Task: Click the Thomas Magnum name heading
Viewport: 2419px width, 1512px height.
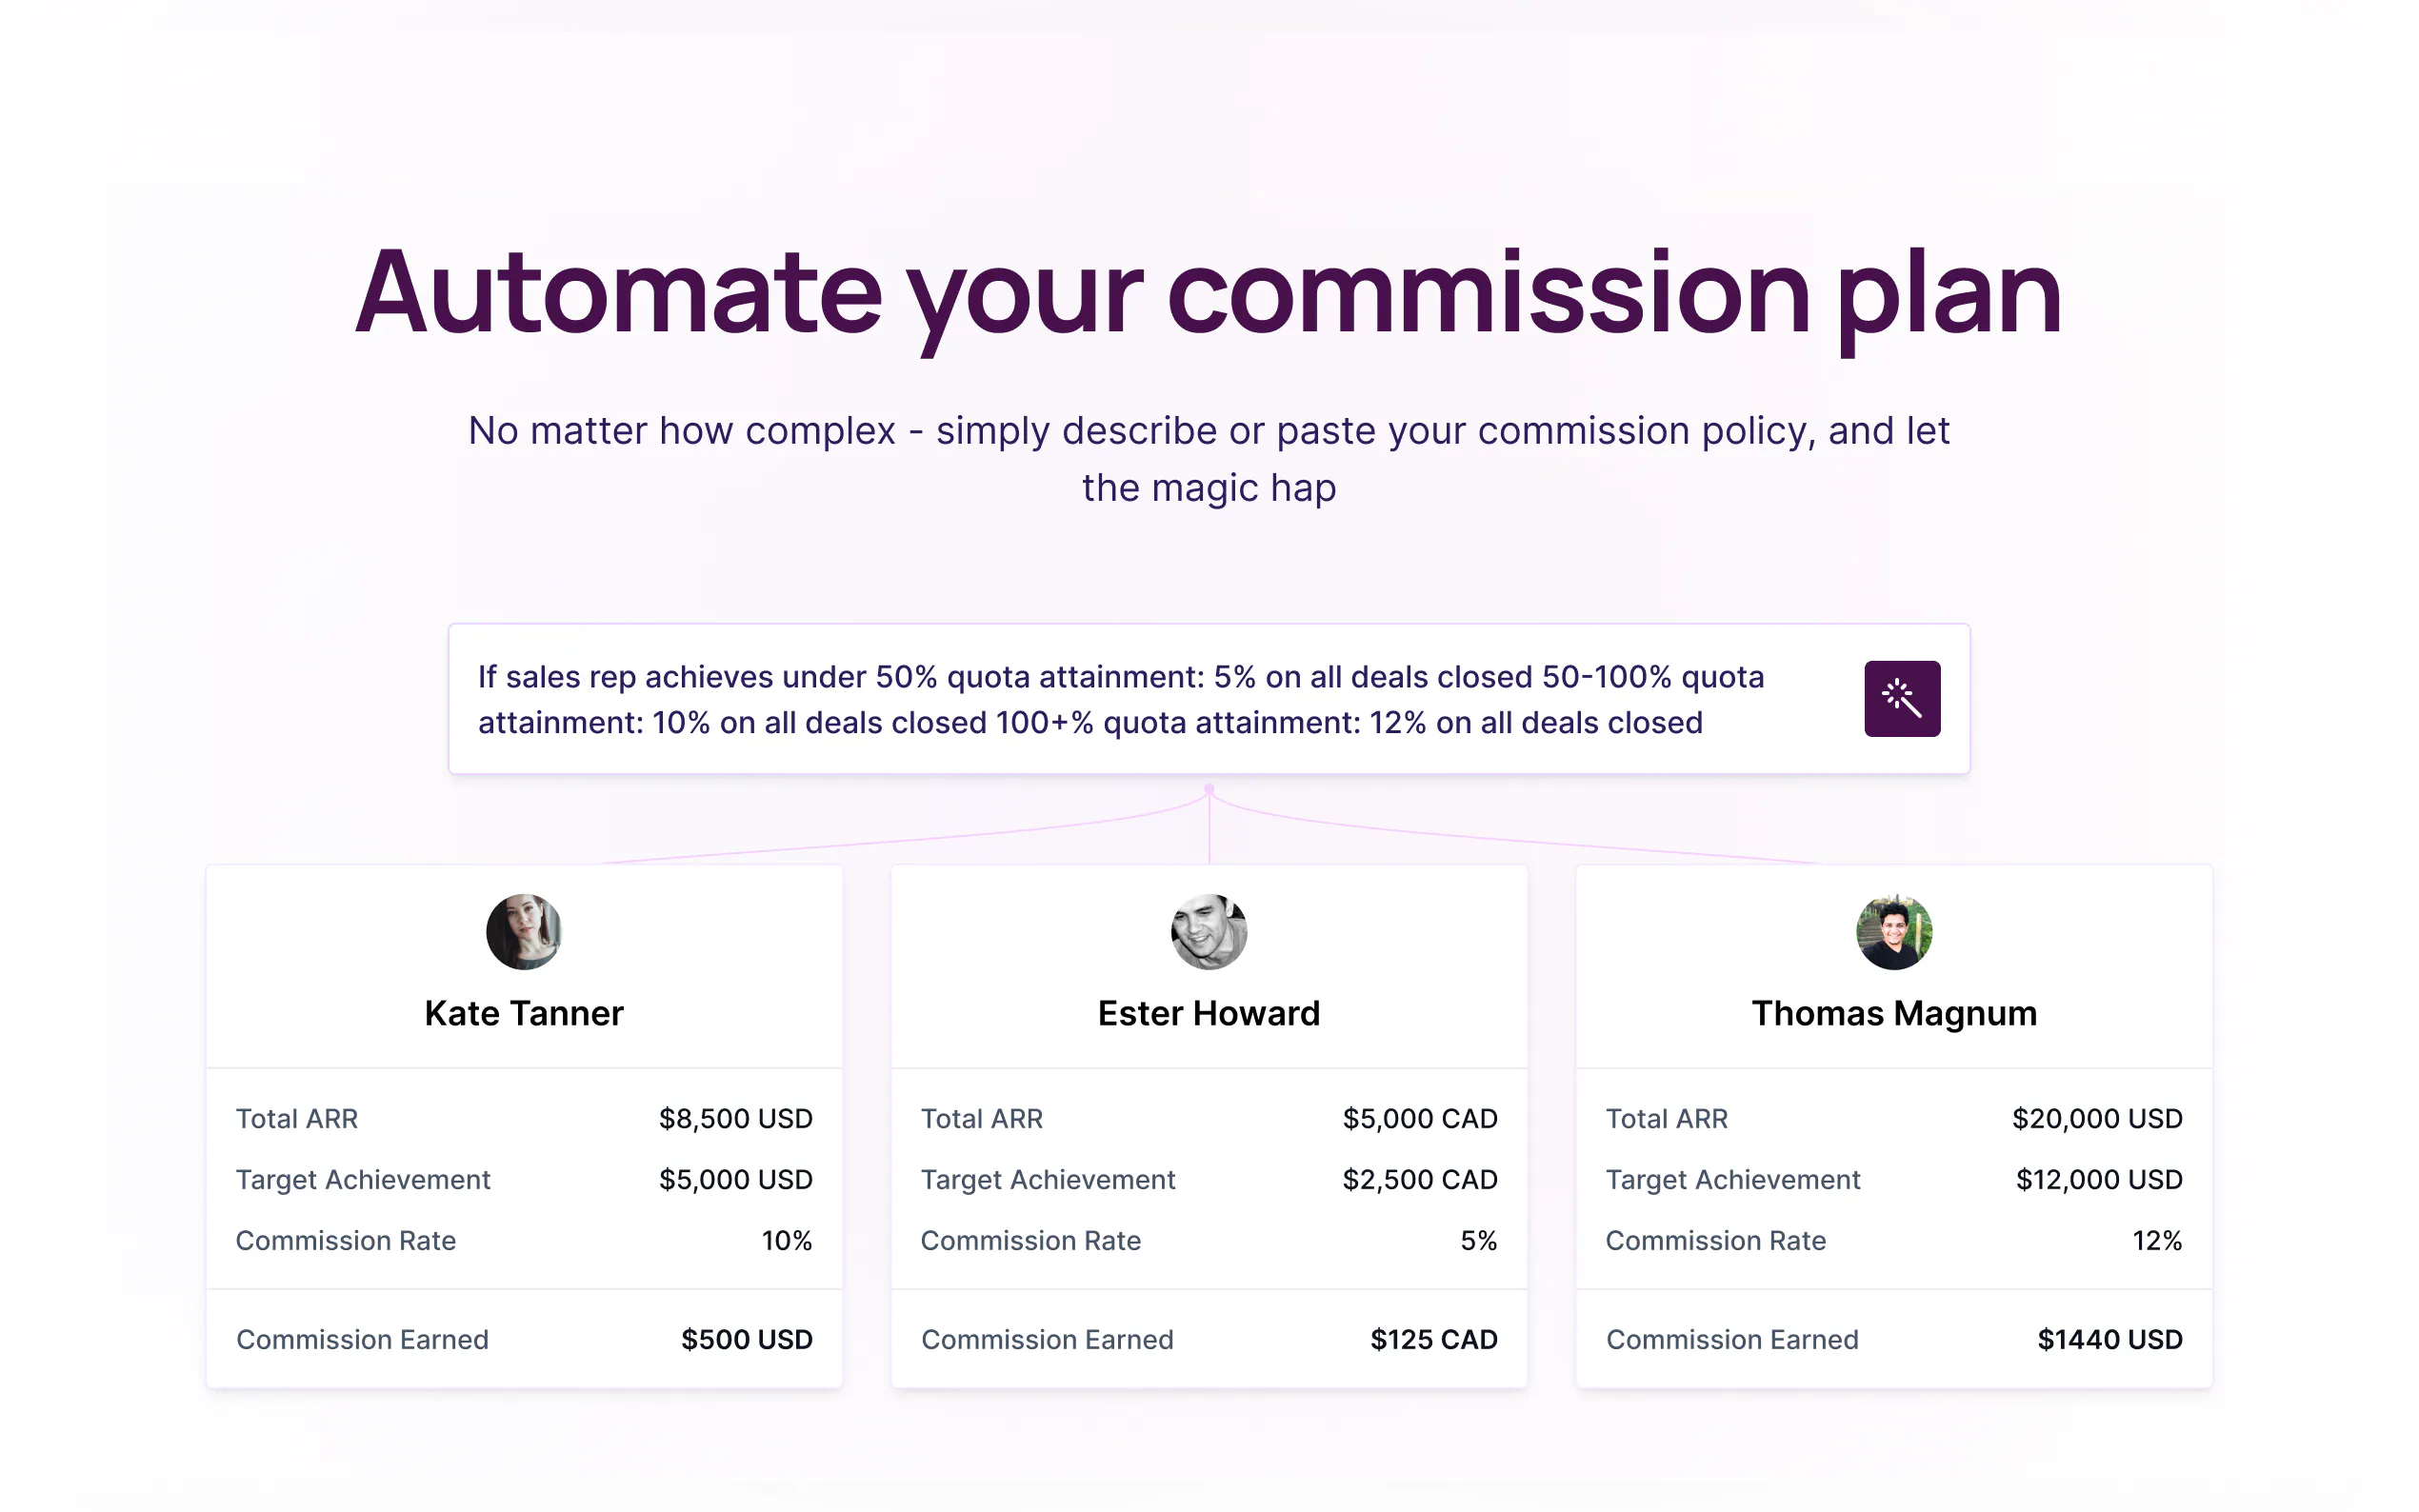Action: pos(1893,1013)
